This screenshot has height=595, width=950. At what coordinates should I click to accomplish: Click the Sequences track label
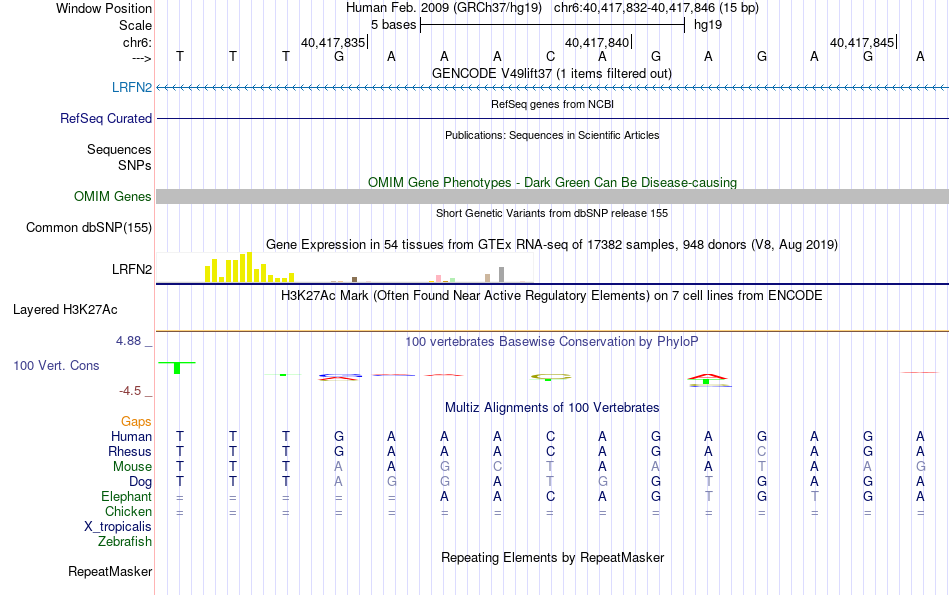click(x=119, y=149)
